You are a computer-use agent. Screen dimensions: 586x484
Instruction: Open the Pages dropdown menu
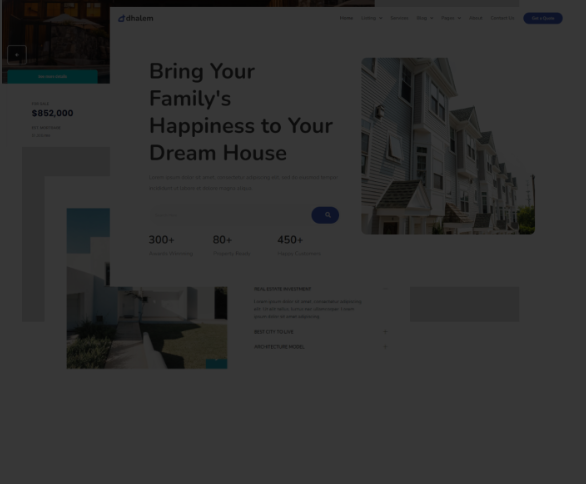(x=451, y=18)
